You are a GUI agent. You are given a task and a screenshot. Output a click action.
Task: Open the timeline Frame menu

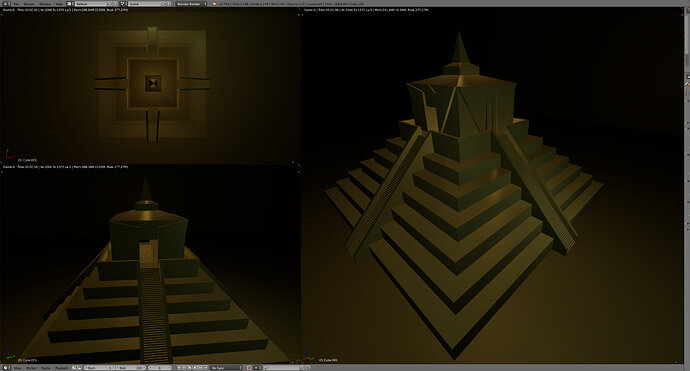pos(45,367)
